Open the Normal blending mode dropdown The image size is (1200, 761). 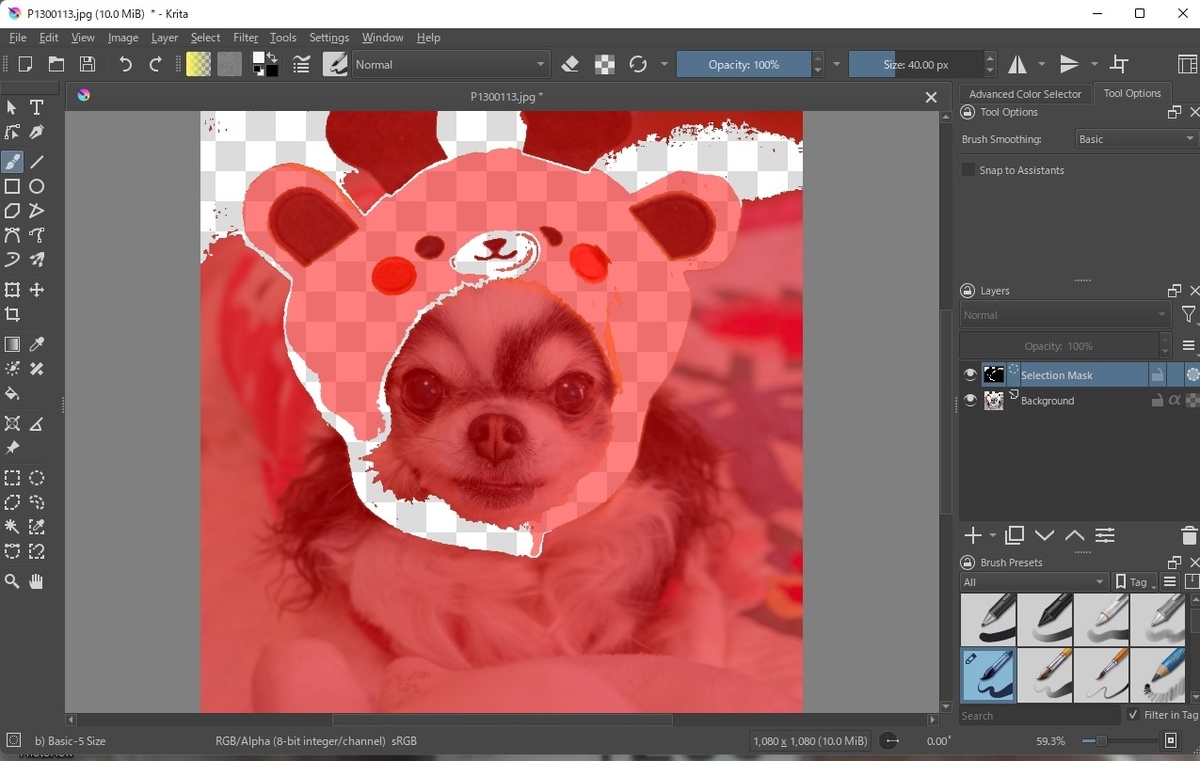point(450,64)
